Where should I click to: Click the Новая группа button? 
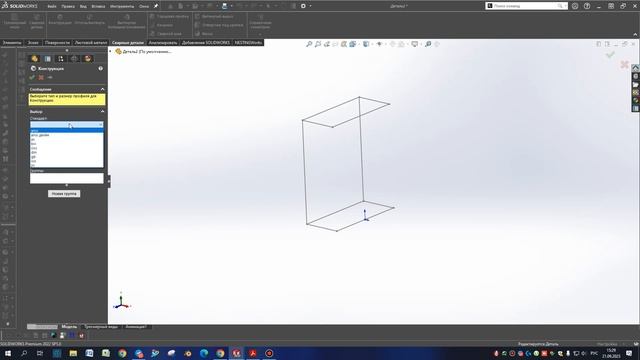64,193
